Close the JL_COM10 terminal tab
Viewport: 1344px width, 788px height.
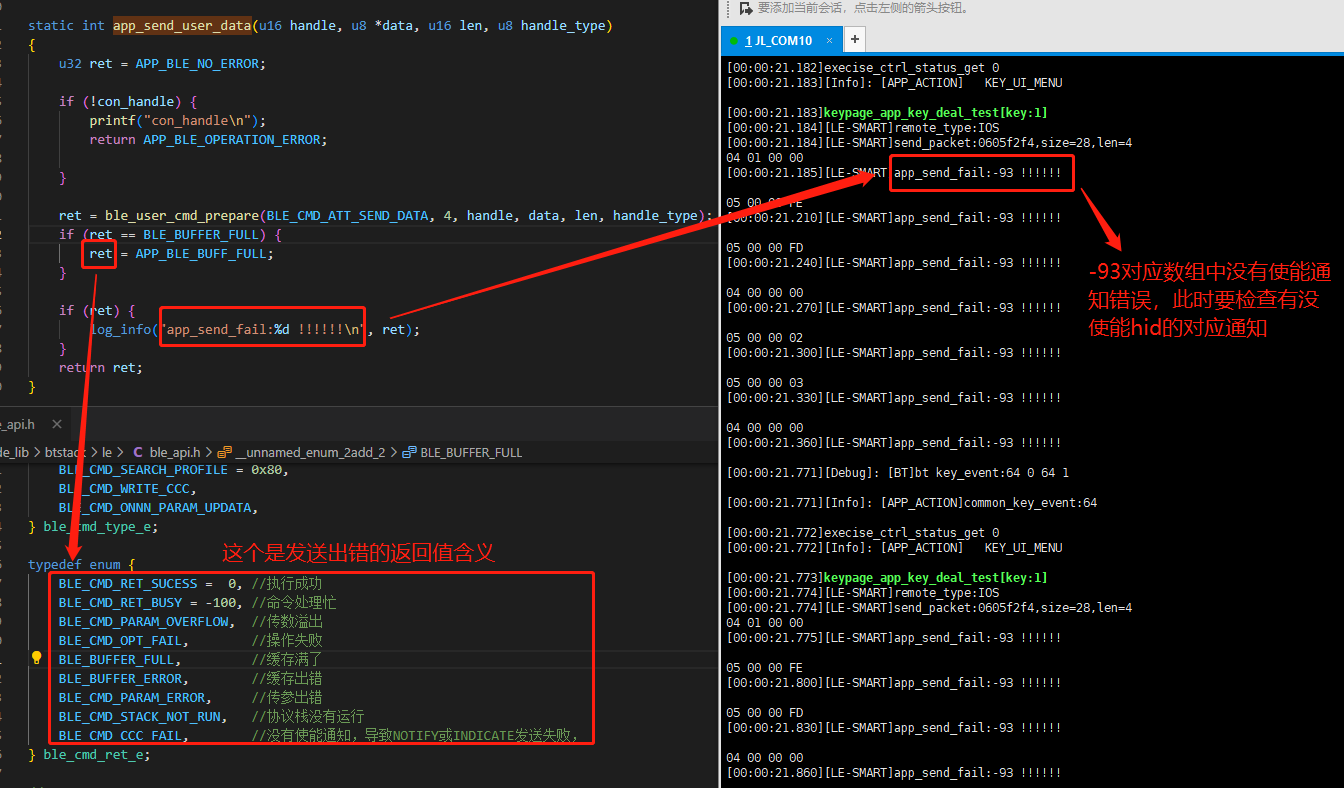point(830,41)
